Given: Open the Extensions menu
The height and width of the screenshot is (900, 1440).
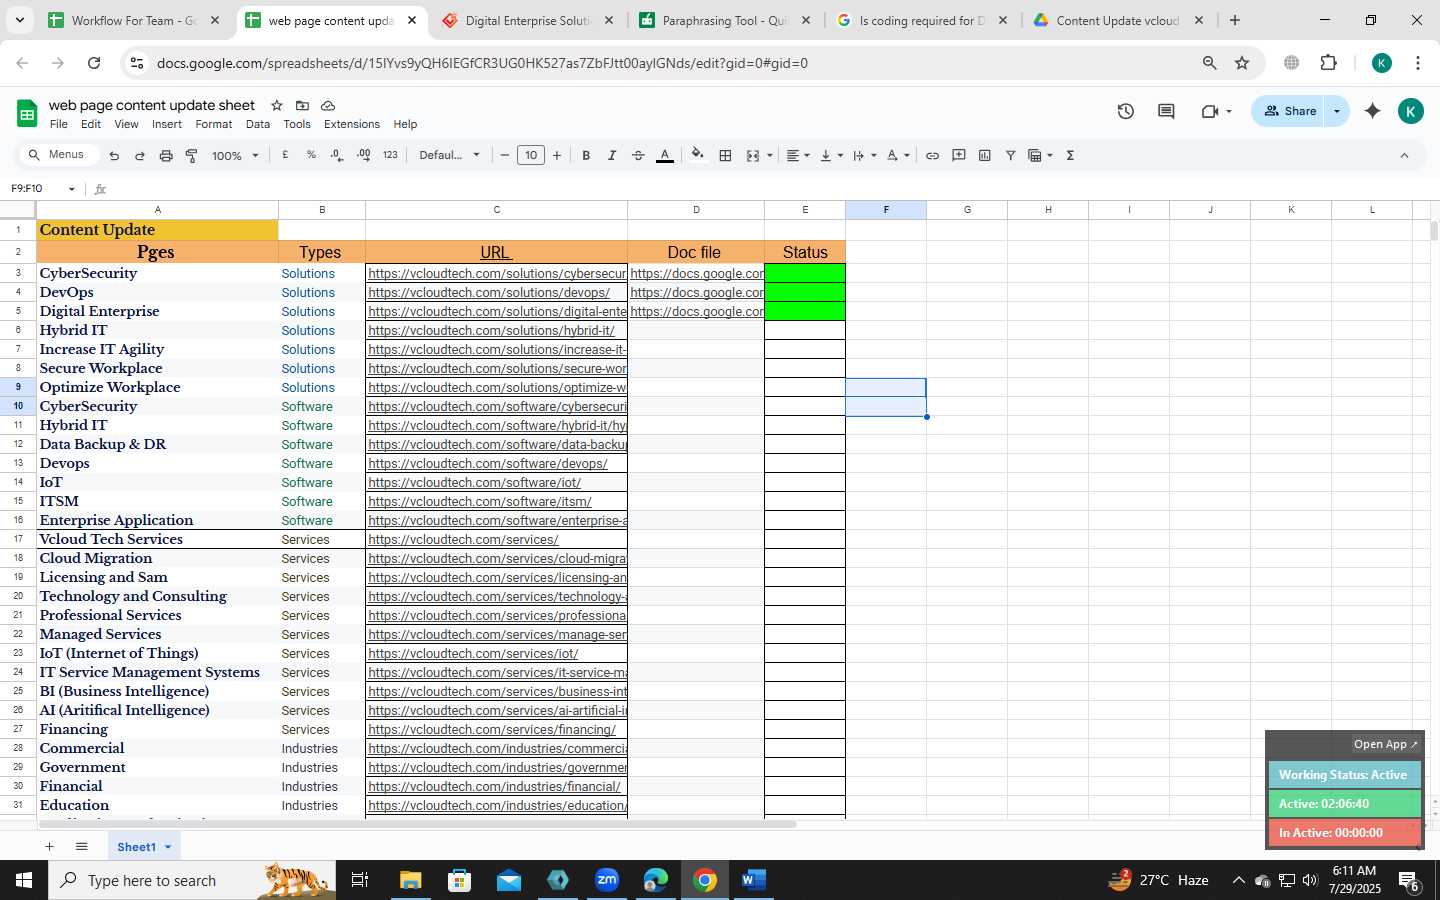Looking at the screenshot, I should pos(352,124).
